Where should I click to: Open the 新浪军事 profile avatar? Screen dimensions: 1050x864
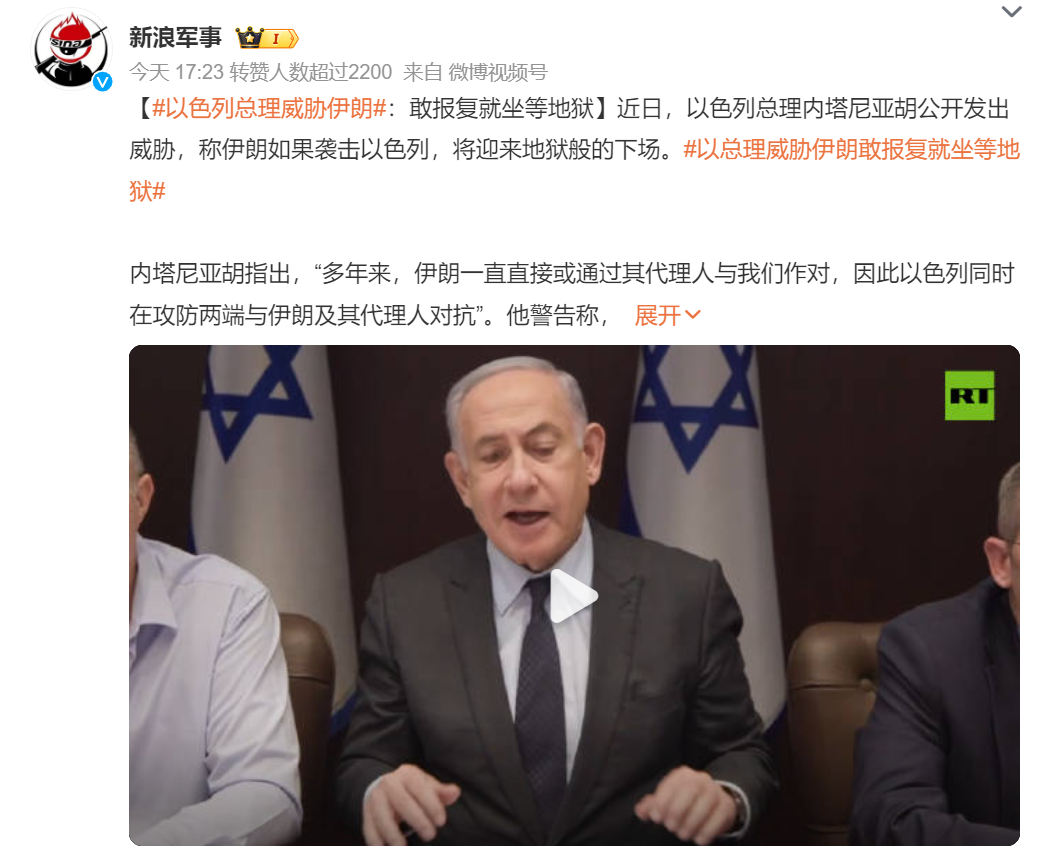tap(72, 48)
